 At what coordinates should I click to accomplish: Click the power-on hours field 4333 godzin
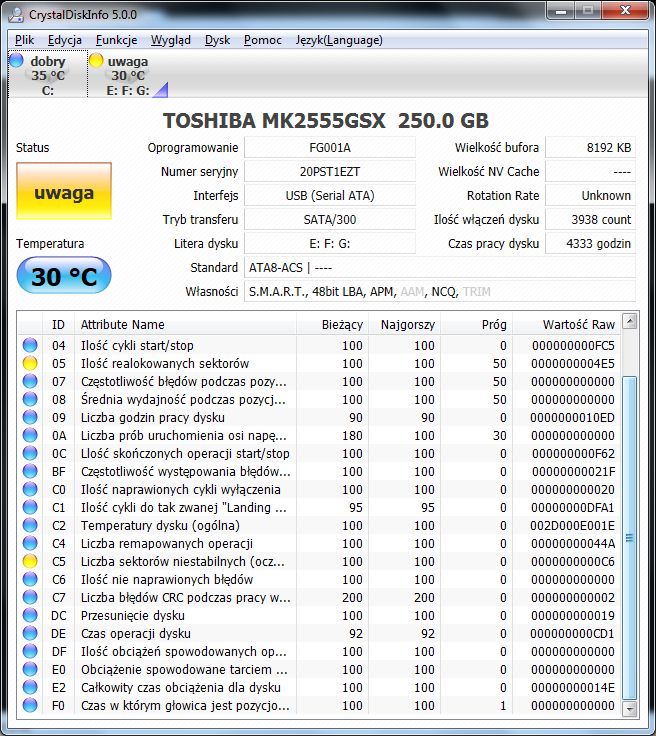[590, 244]
